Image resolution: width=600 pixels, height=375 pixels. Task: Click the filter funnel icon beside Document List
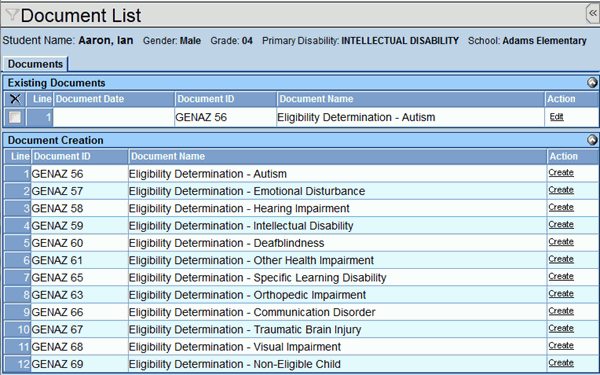pyautogui.click(x=12, y=15)
